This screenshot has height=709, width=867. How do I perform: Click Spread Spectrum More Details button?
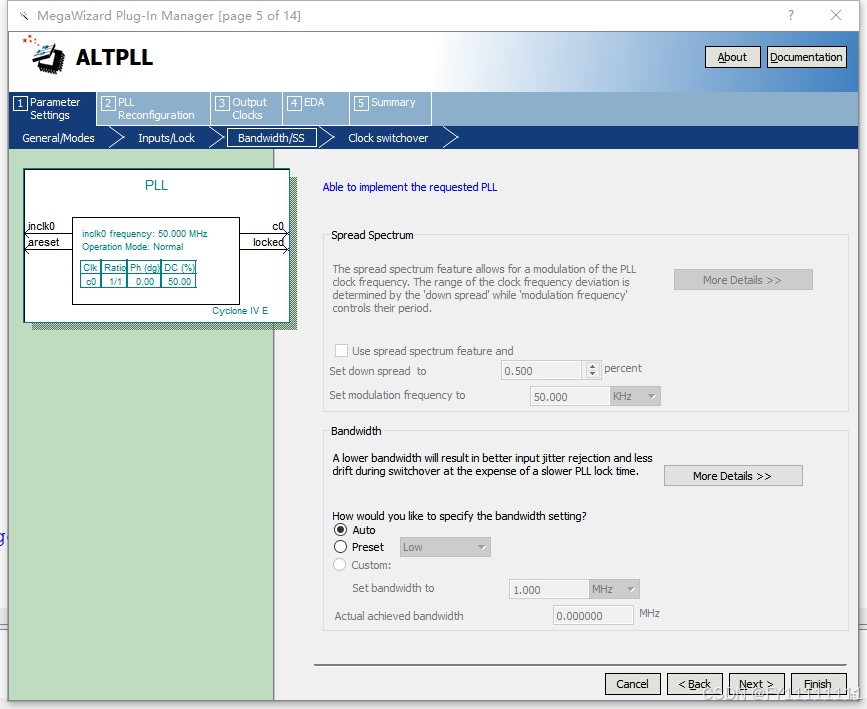point(743,280)
